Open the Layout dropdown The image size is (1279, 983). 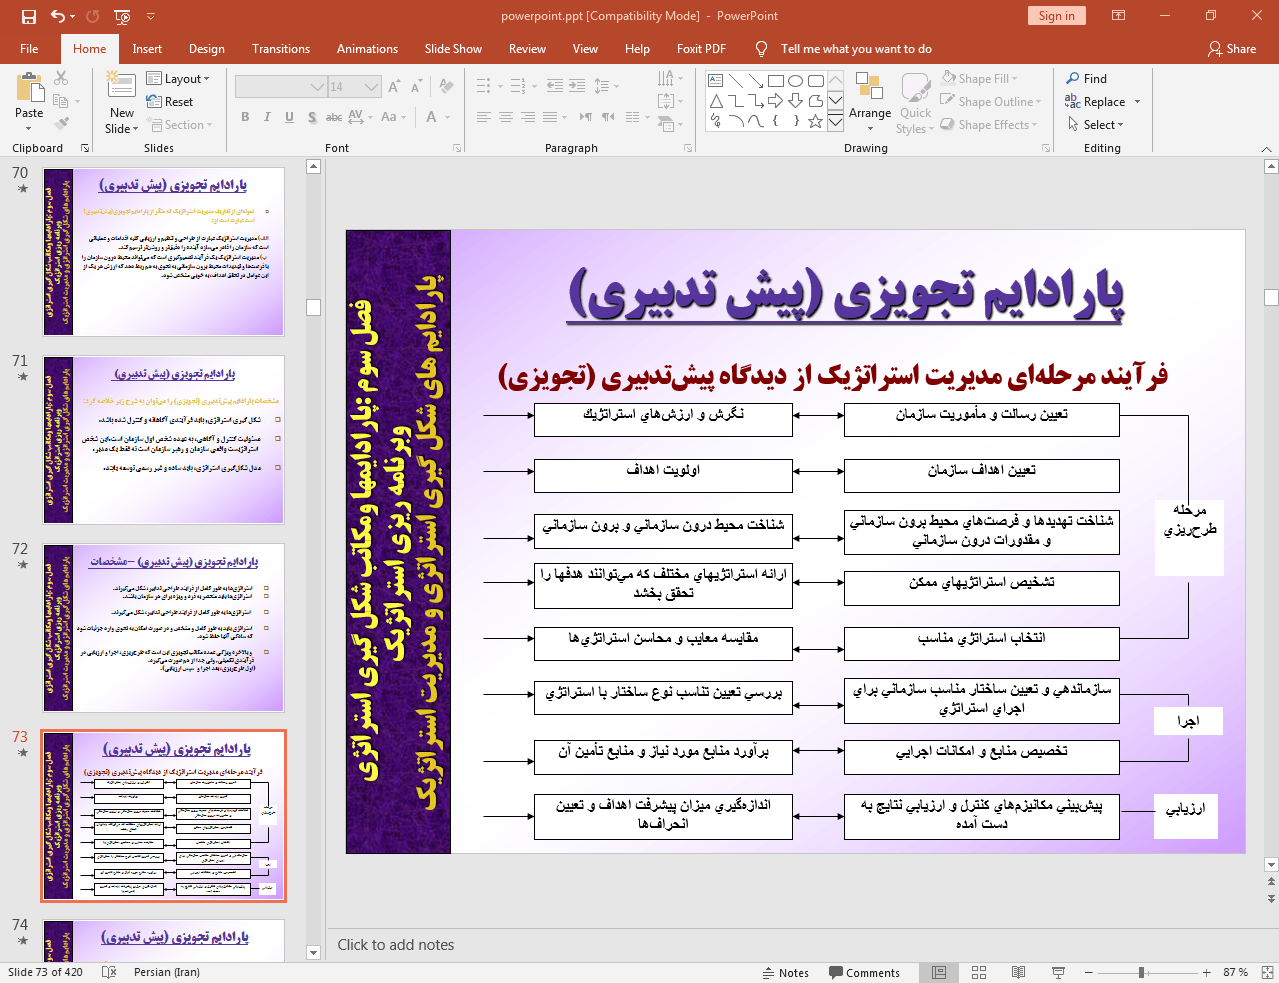tap(178, 78)
